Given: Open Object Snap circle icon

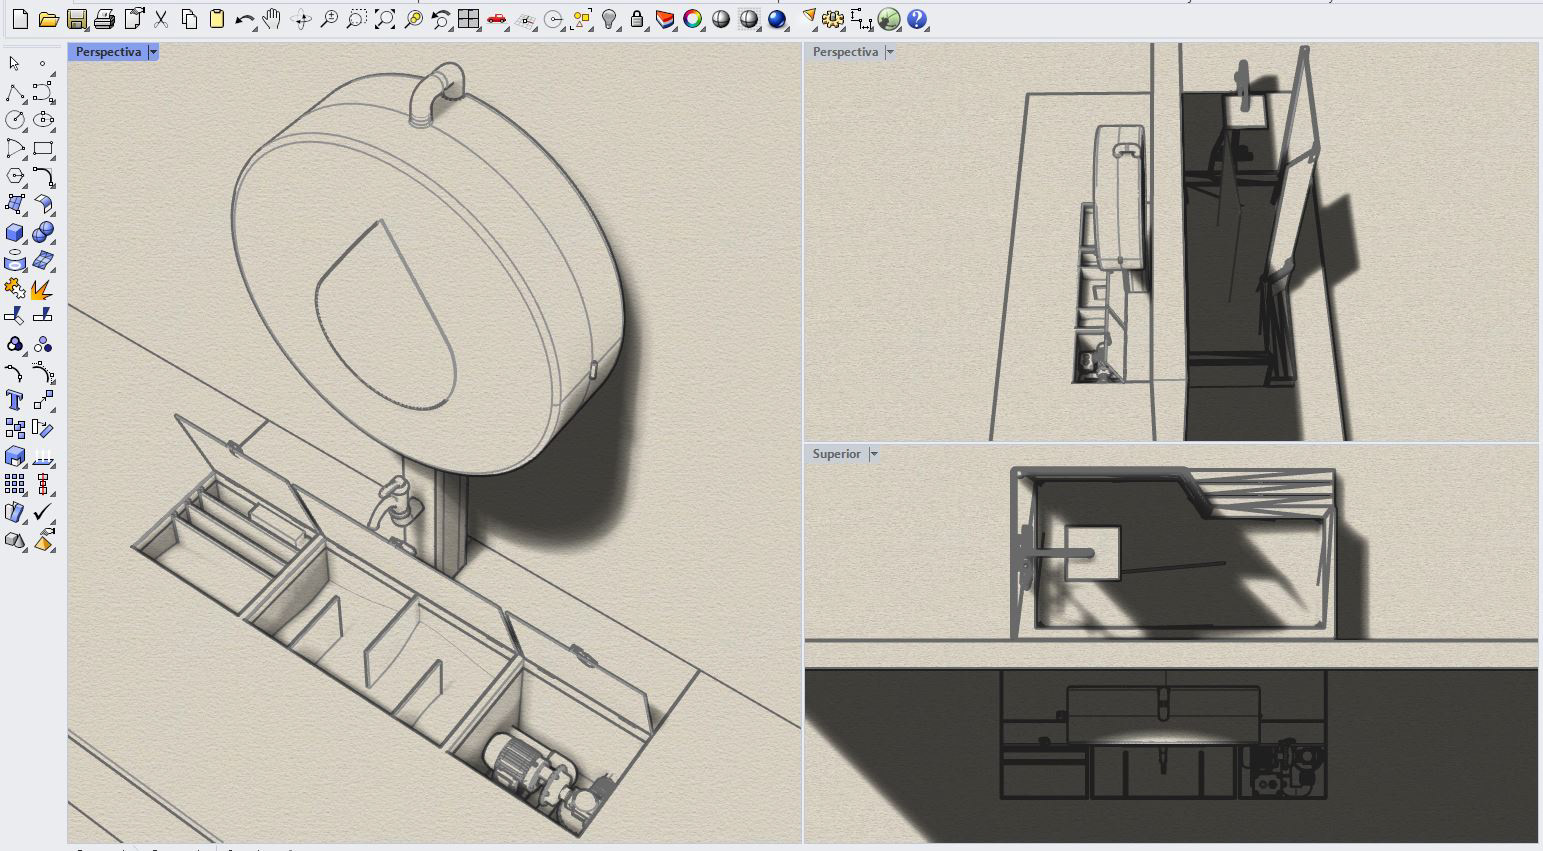Looking at the screenshot, I should (554, 19).
